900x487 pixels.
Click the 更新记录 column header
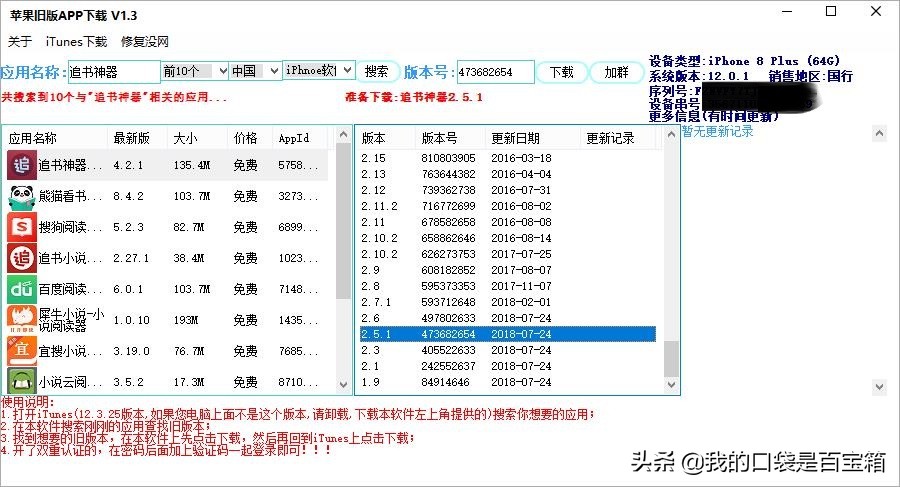pos(617,138)
